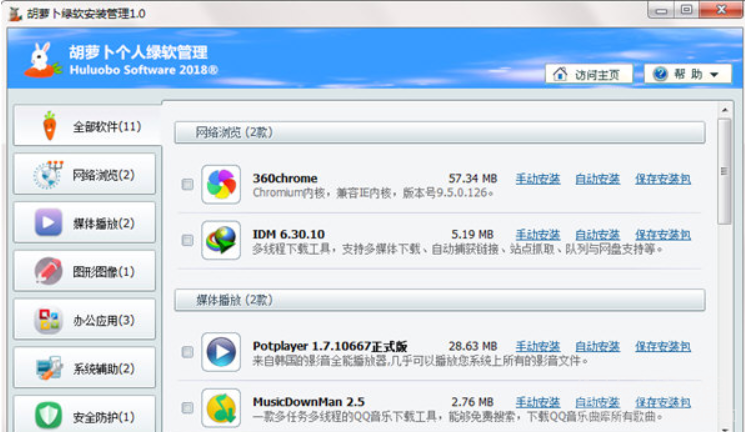
Task: Click the purple play icon for 媒体播放
Action: point(48,222)
